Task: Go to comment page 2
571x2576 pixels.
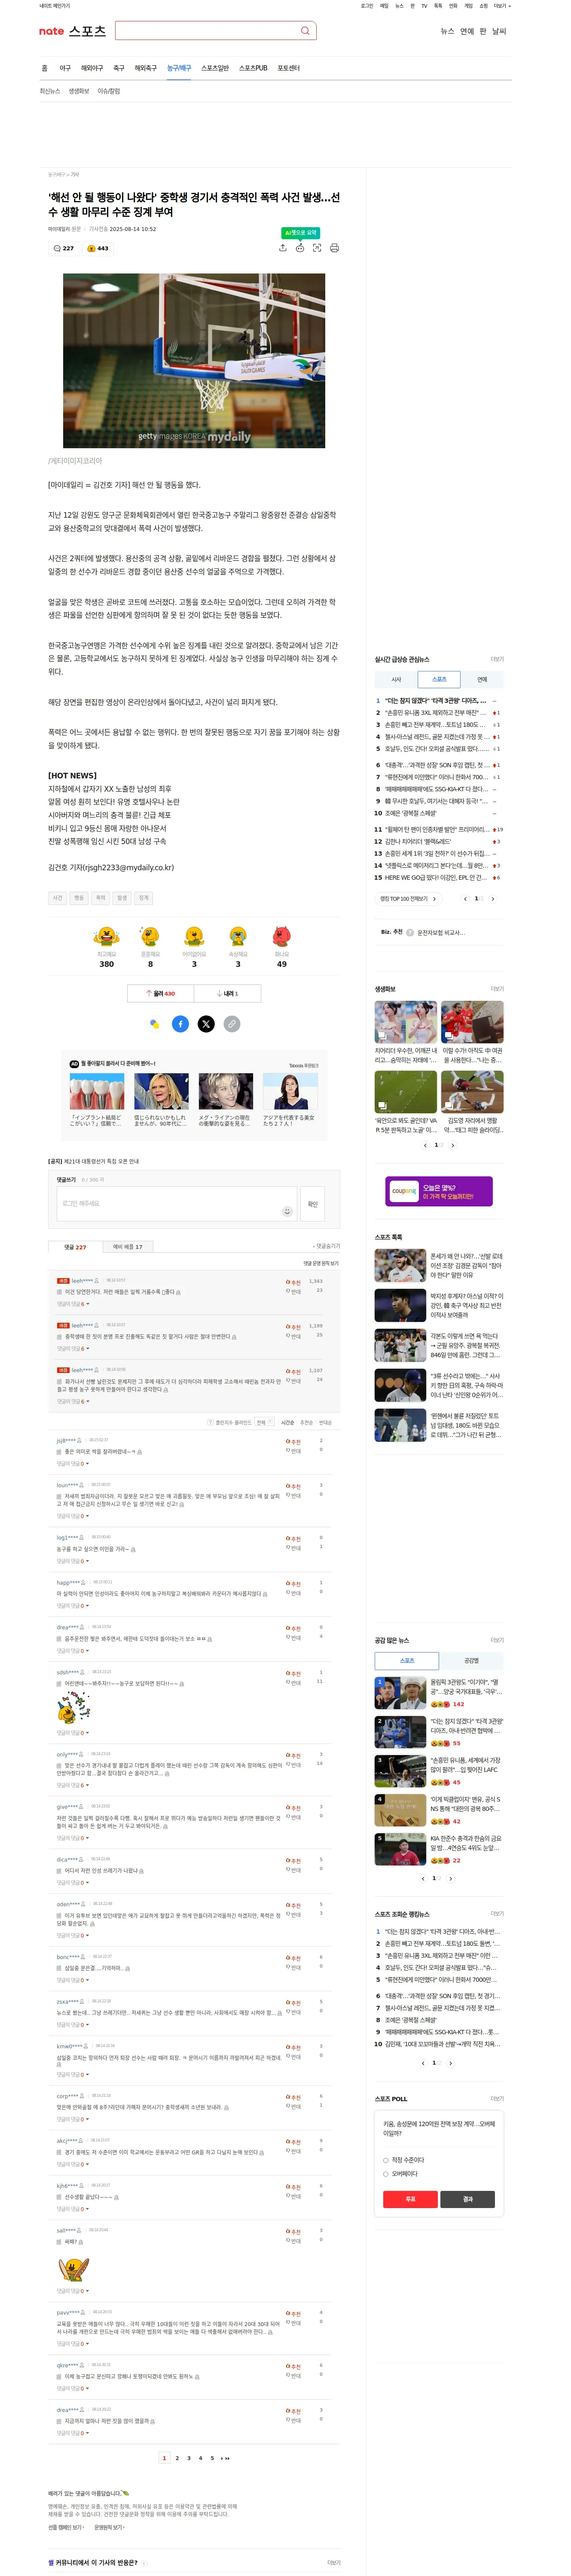Action: click(177, 2458)
